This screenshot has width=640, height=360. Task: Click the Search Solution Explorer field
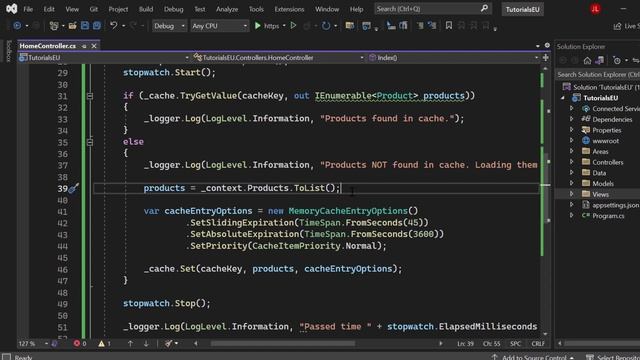point(598,75)
